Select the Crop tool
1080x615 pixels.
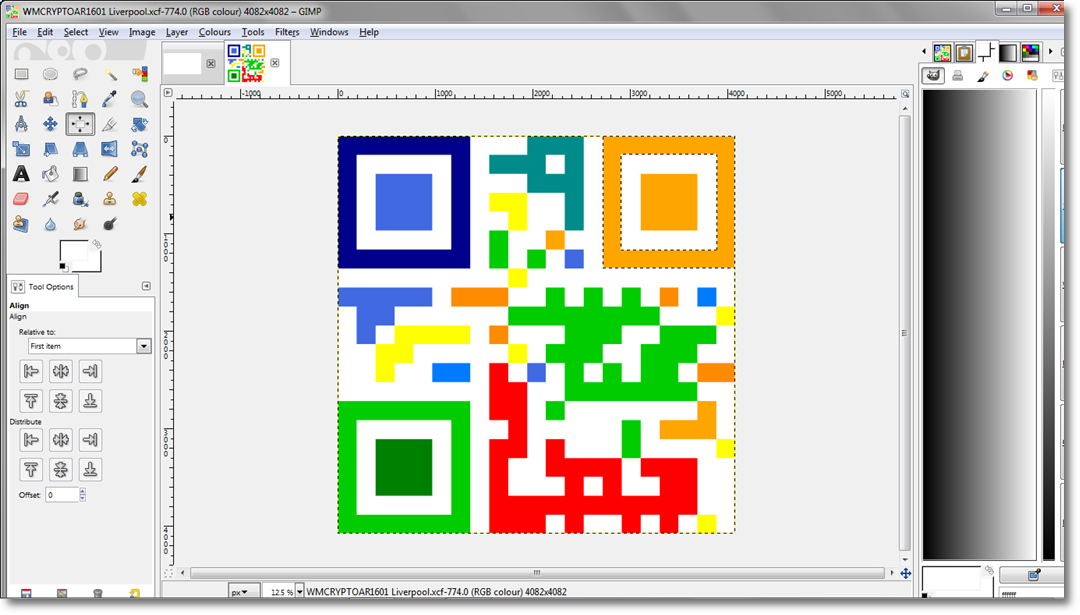click(x=110, y=124)
